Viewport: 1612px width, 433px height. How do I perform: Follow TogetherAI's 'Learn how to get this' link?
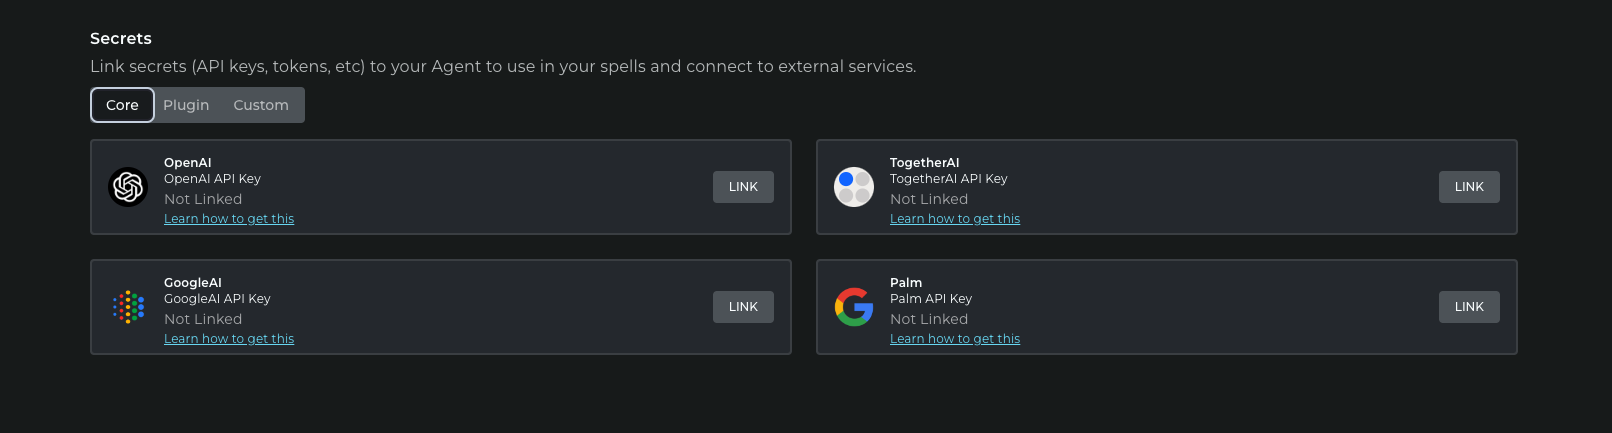point(955,219)
